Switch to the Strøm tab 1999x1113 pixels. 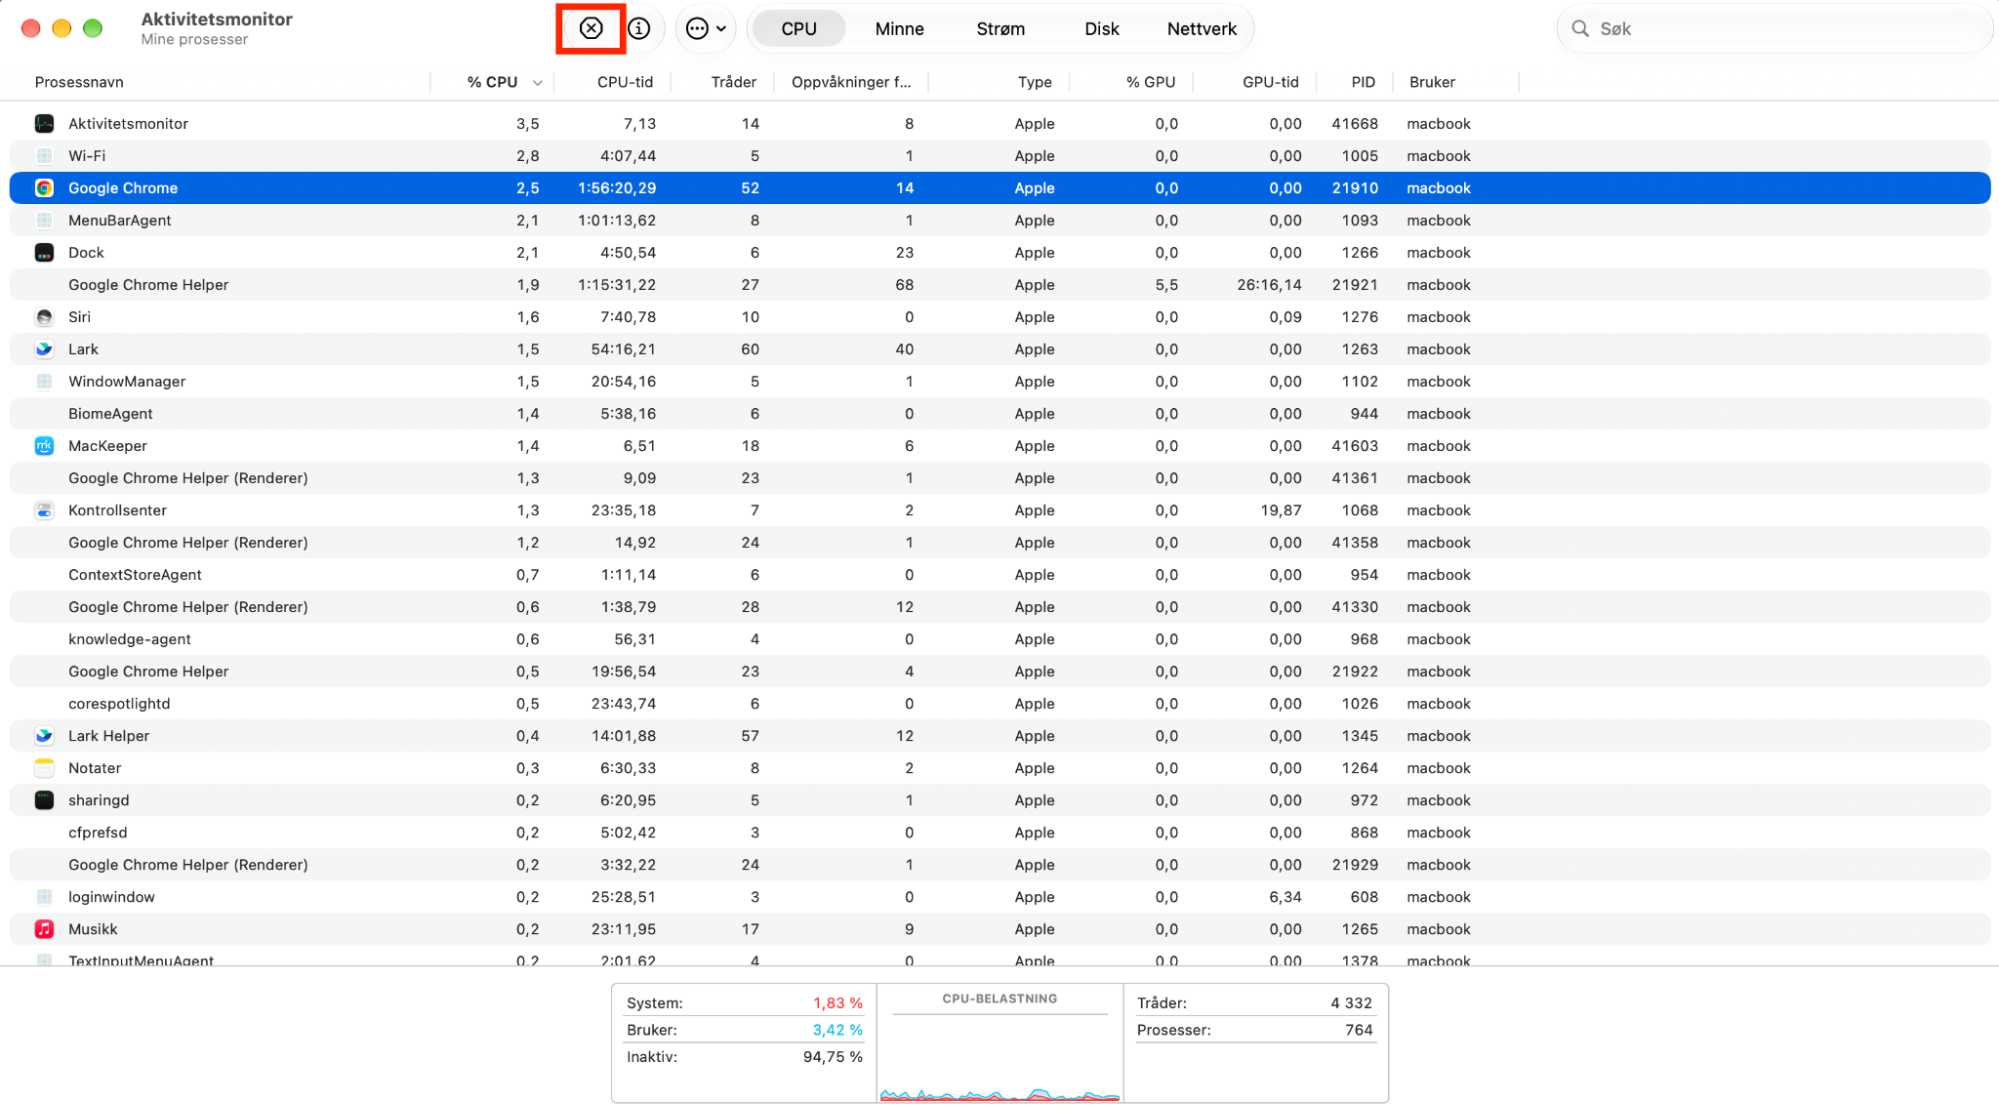click(x=1000, y=28)
